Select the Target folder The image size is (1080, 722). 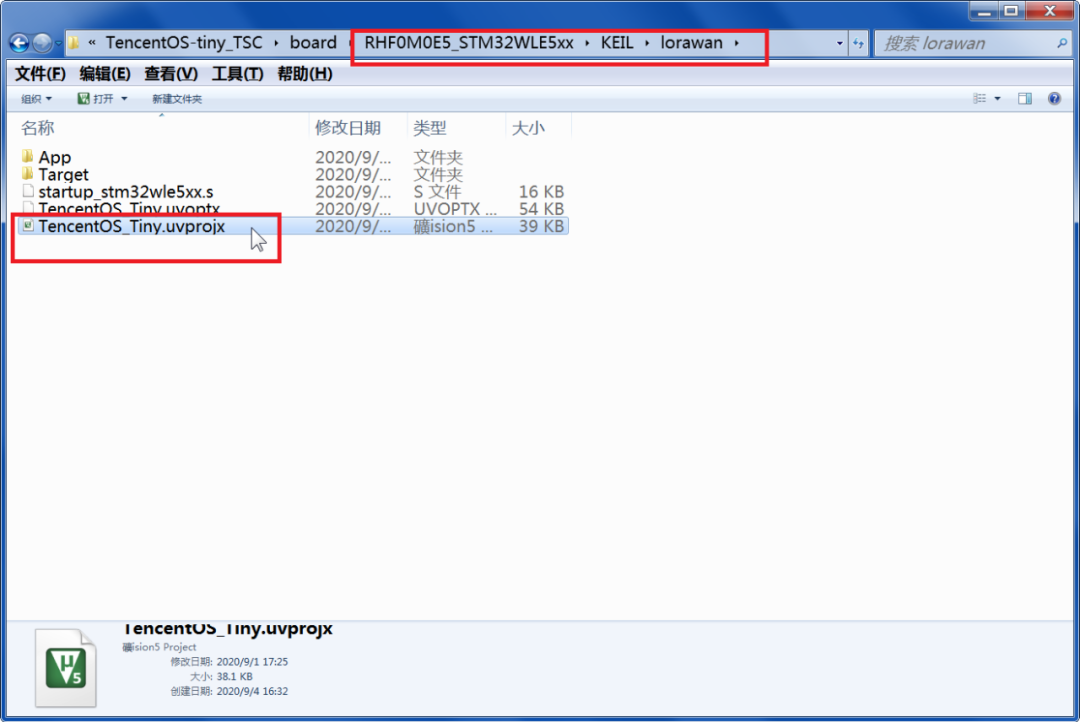63,174
